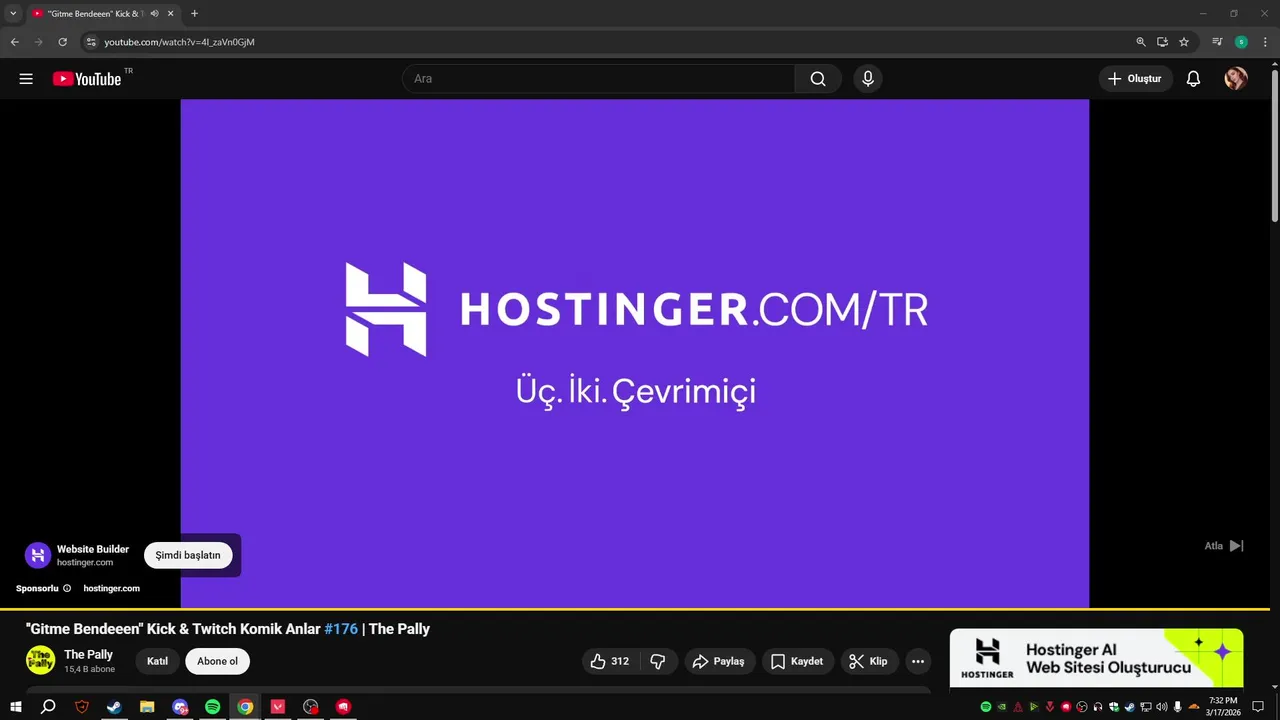Click the address bar URL
1280x720 pixels.
pyautogui.click(x=179, y=42)
